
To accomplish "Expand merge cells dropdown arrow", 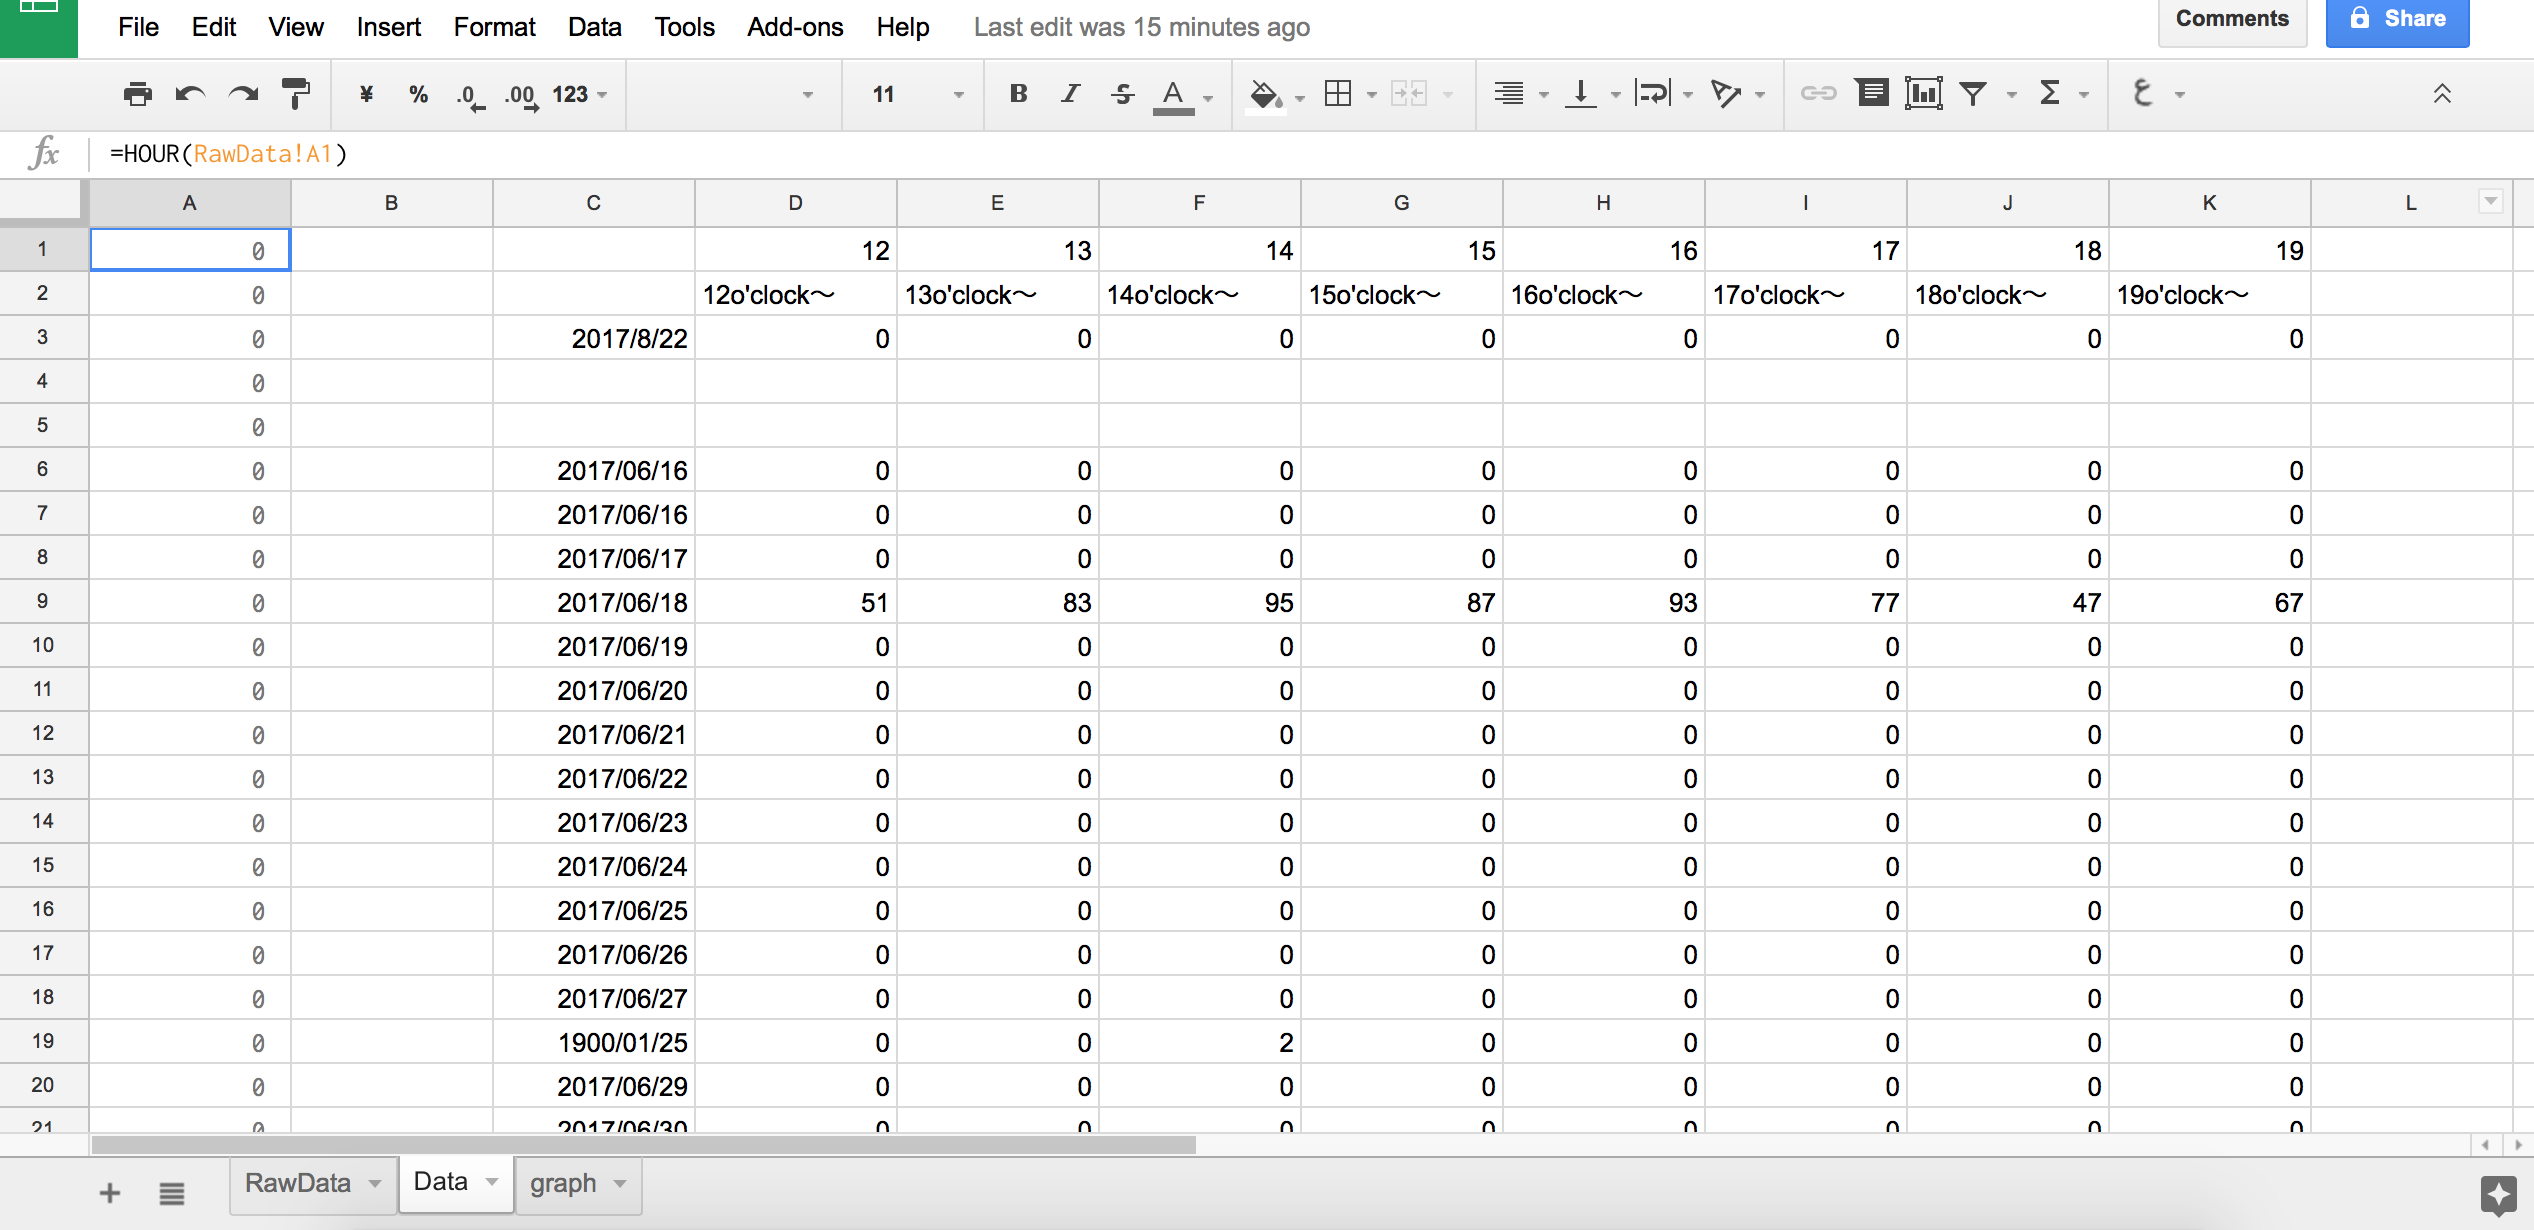I will point(1447,95).
